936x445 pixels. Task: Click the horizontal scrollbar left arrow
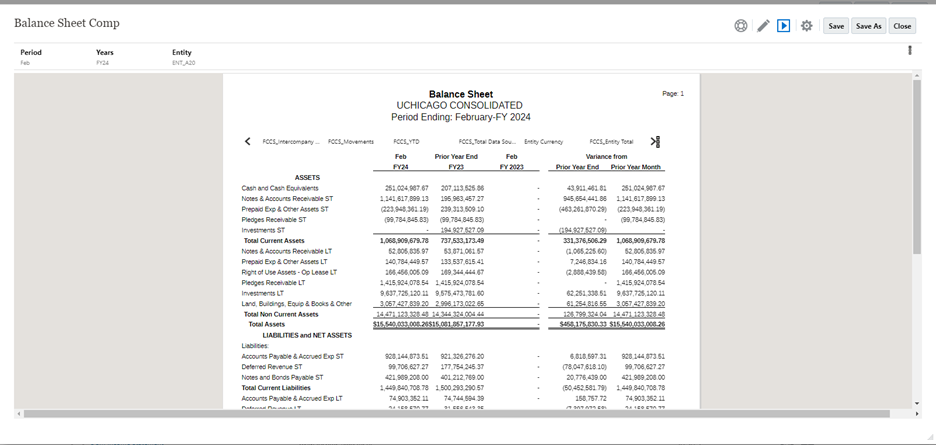pyautogui.click(x=19, y=413)
